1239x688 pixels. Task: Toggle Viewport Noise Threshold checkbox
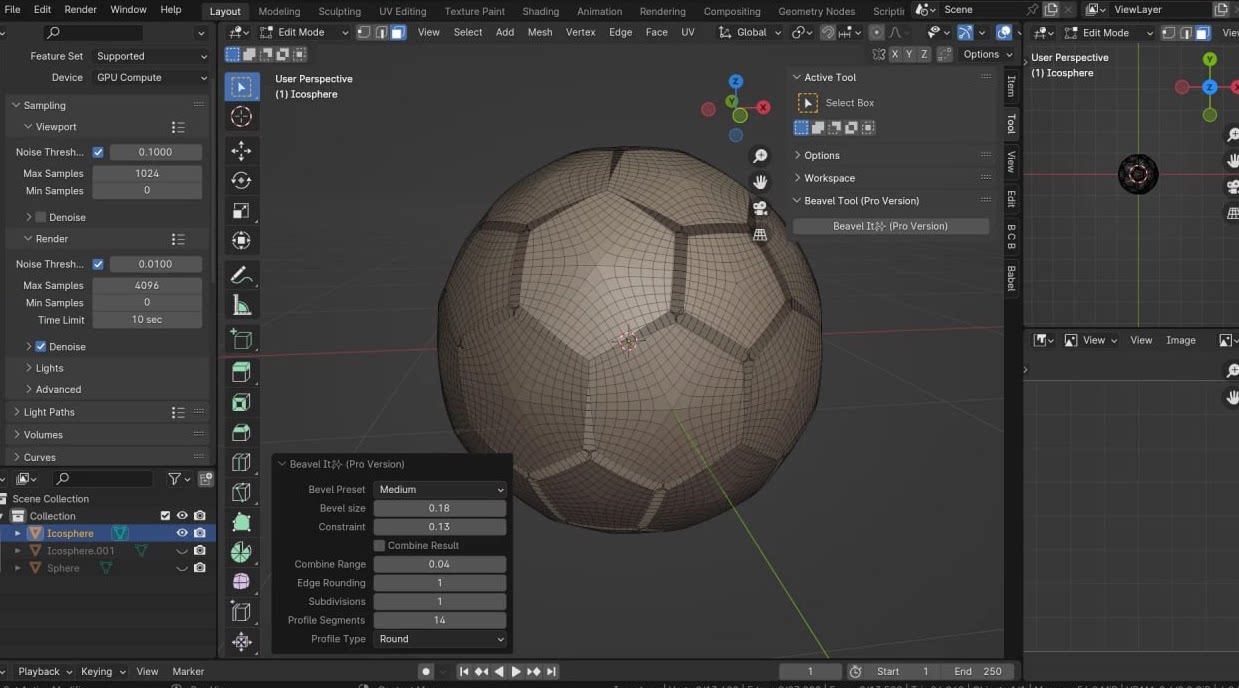click(98, 152)
